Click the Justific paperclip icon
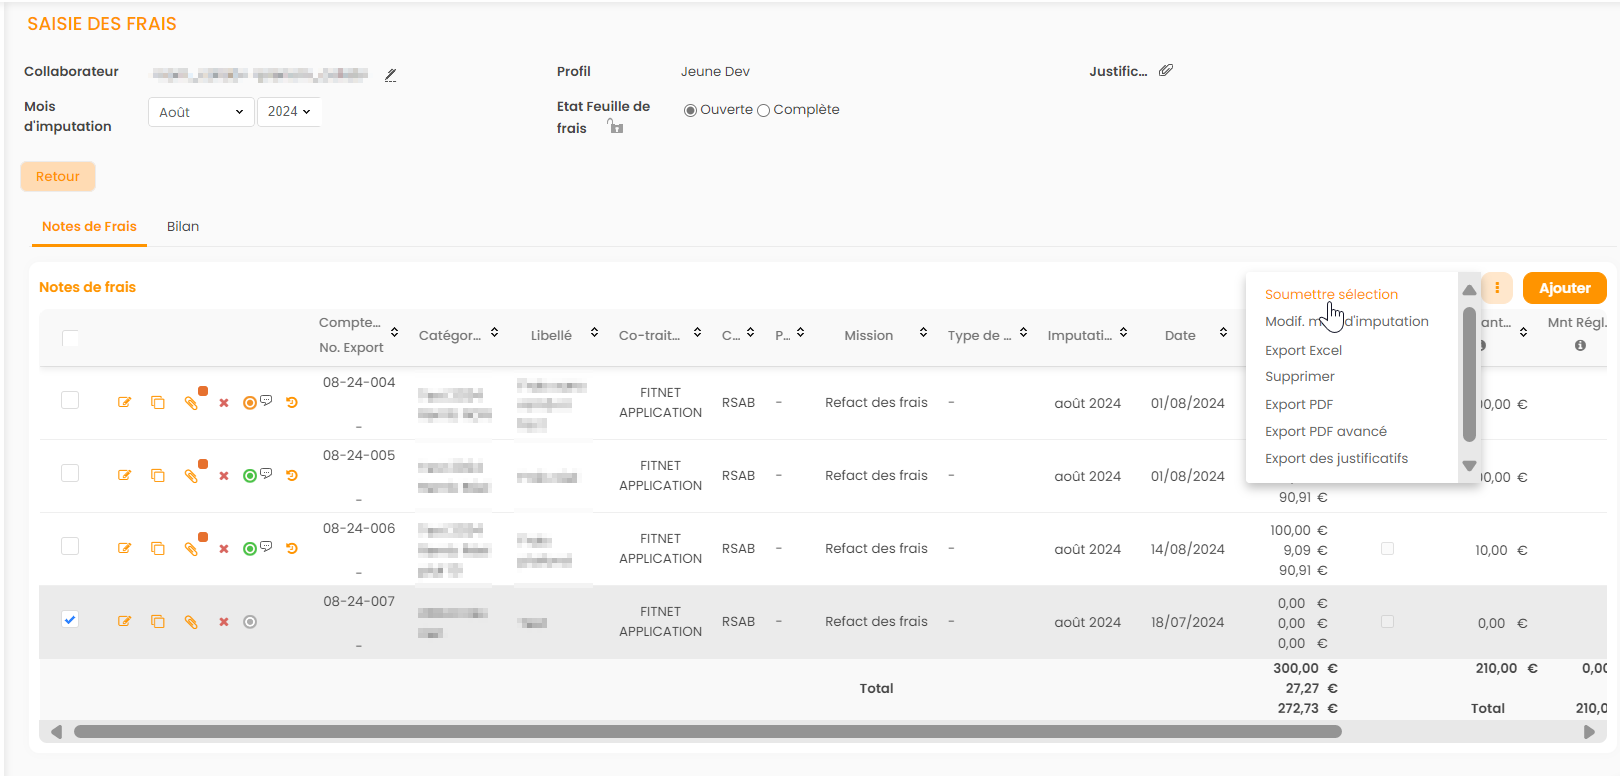The image size is (1620, 776). click(1166, 71)
